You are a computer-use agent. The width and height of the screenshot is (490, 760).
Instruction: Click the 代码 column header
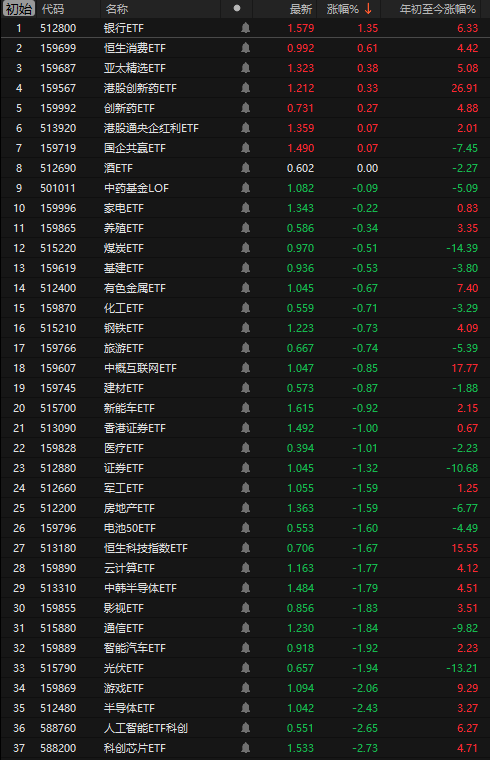pyautogui.click(x=53, y=9)
